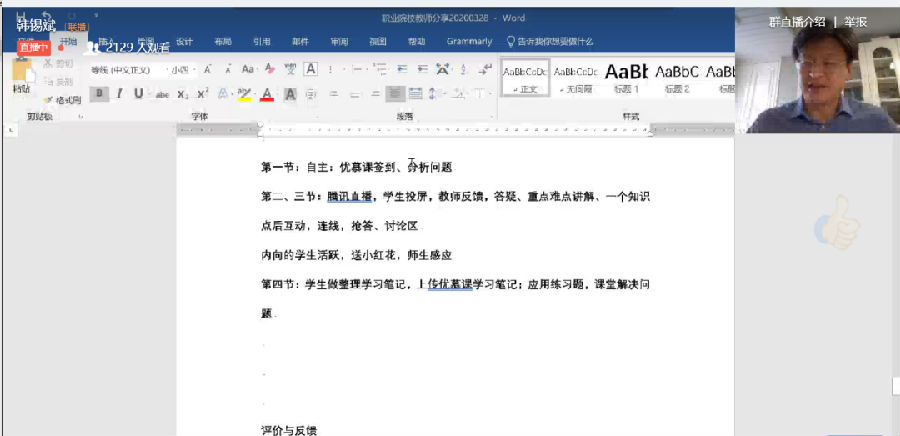The height and width of the screenshot is (436, 900).
Task: Click the red font color swatch
Action: tap(267, 94)
